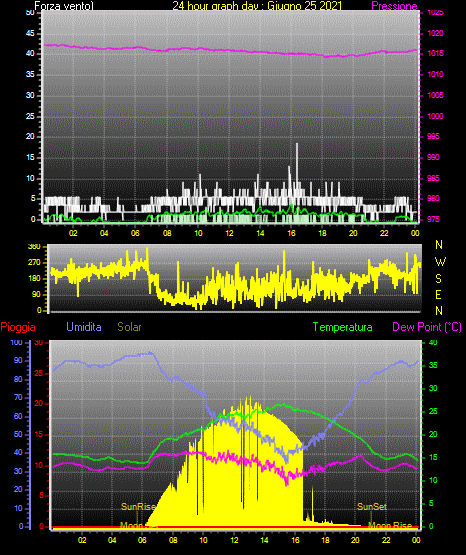Screen dimensions: 466x555
Task: Click wind speed axis value '35'
Action: tap(30, 74)
